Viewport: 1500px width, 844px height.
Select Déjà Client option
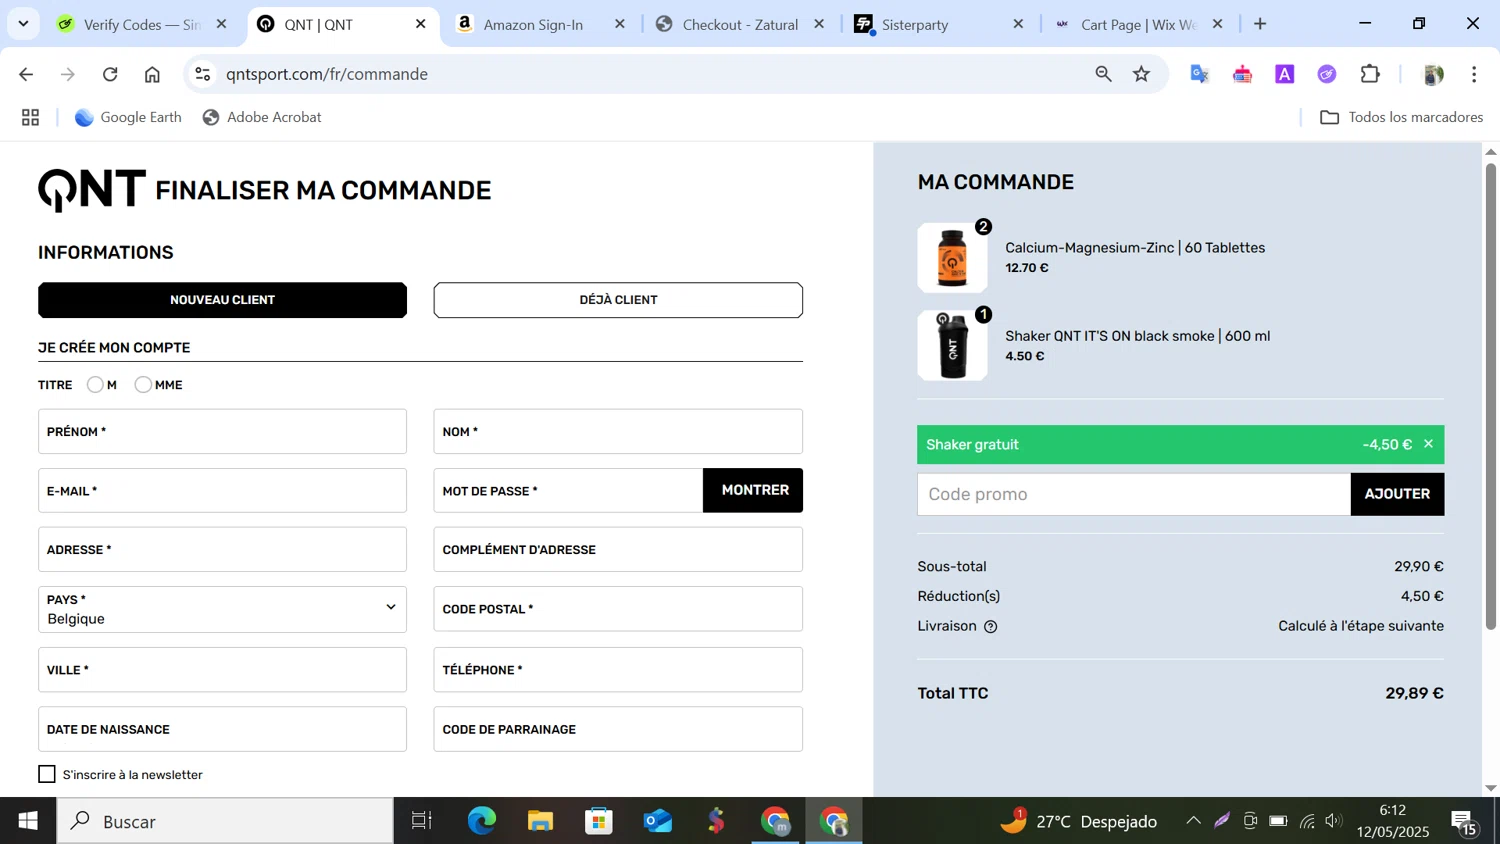click(x=618, y=300)
